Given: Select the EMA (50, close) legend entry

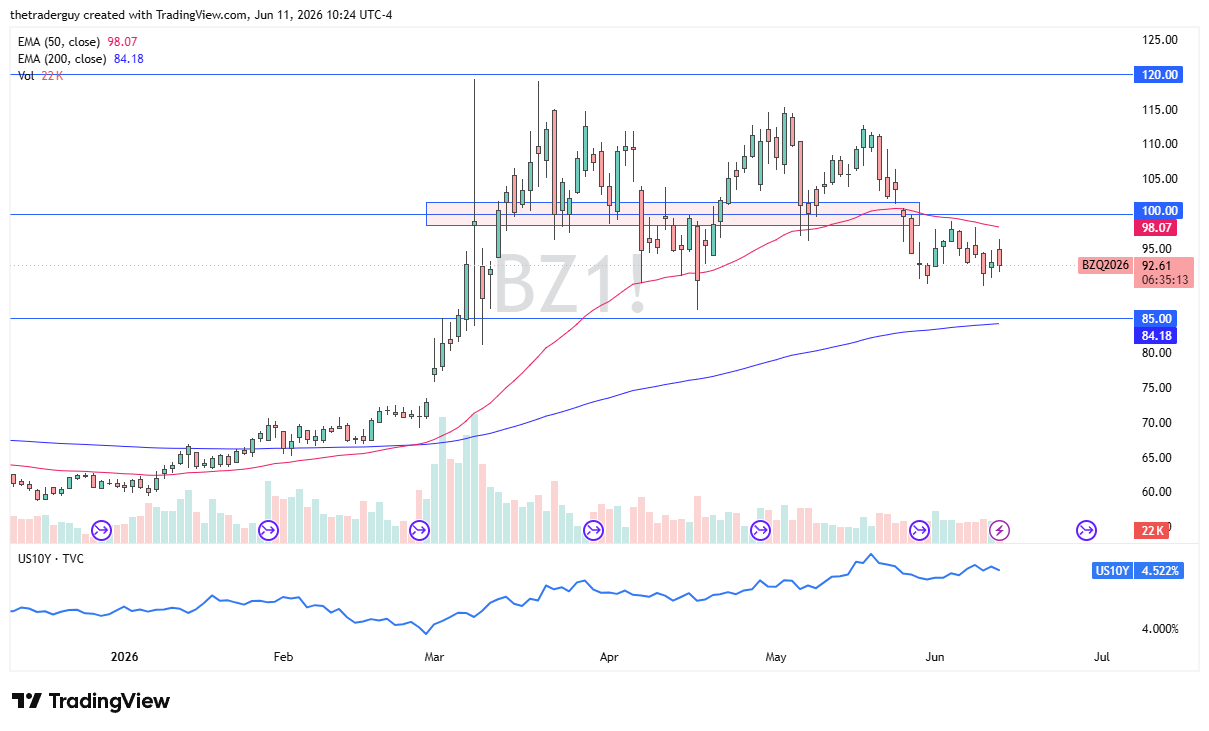Looking at the screenshot, I should pyautogui.click(x=77, y=42).
